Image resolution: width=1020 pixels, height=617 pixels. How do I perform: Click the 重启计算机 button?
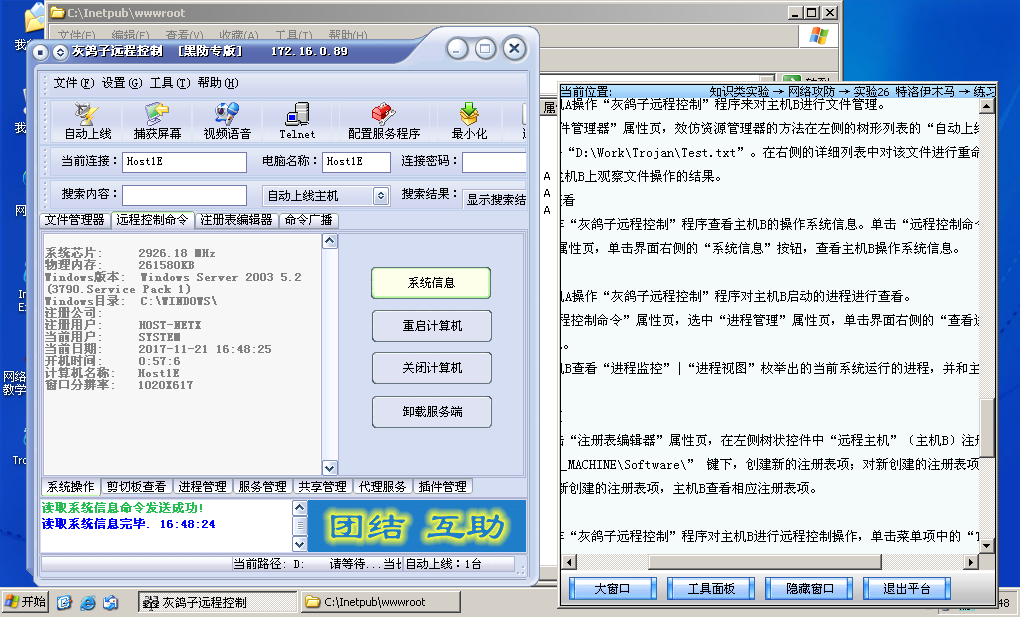pyautogui.click(x=431, y=326)
